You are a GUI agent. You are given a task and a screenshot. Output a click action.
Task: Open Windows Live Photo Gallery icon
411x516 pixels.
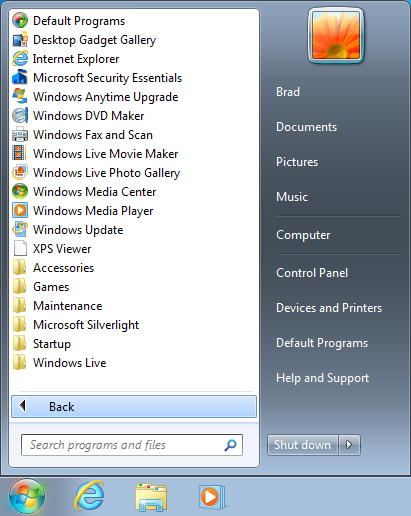pyautogui.click(x=20, y=173)
